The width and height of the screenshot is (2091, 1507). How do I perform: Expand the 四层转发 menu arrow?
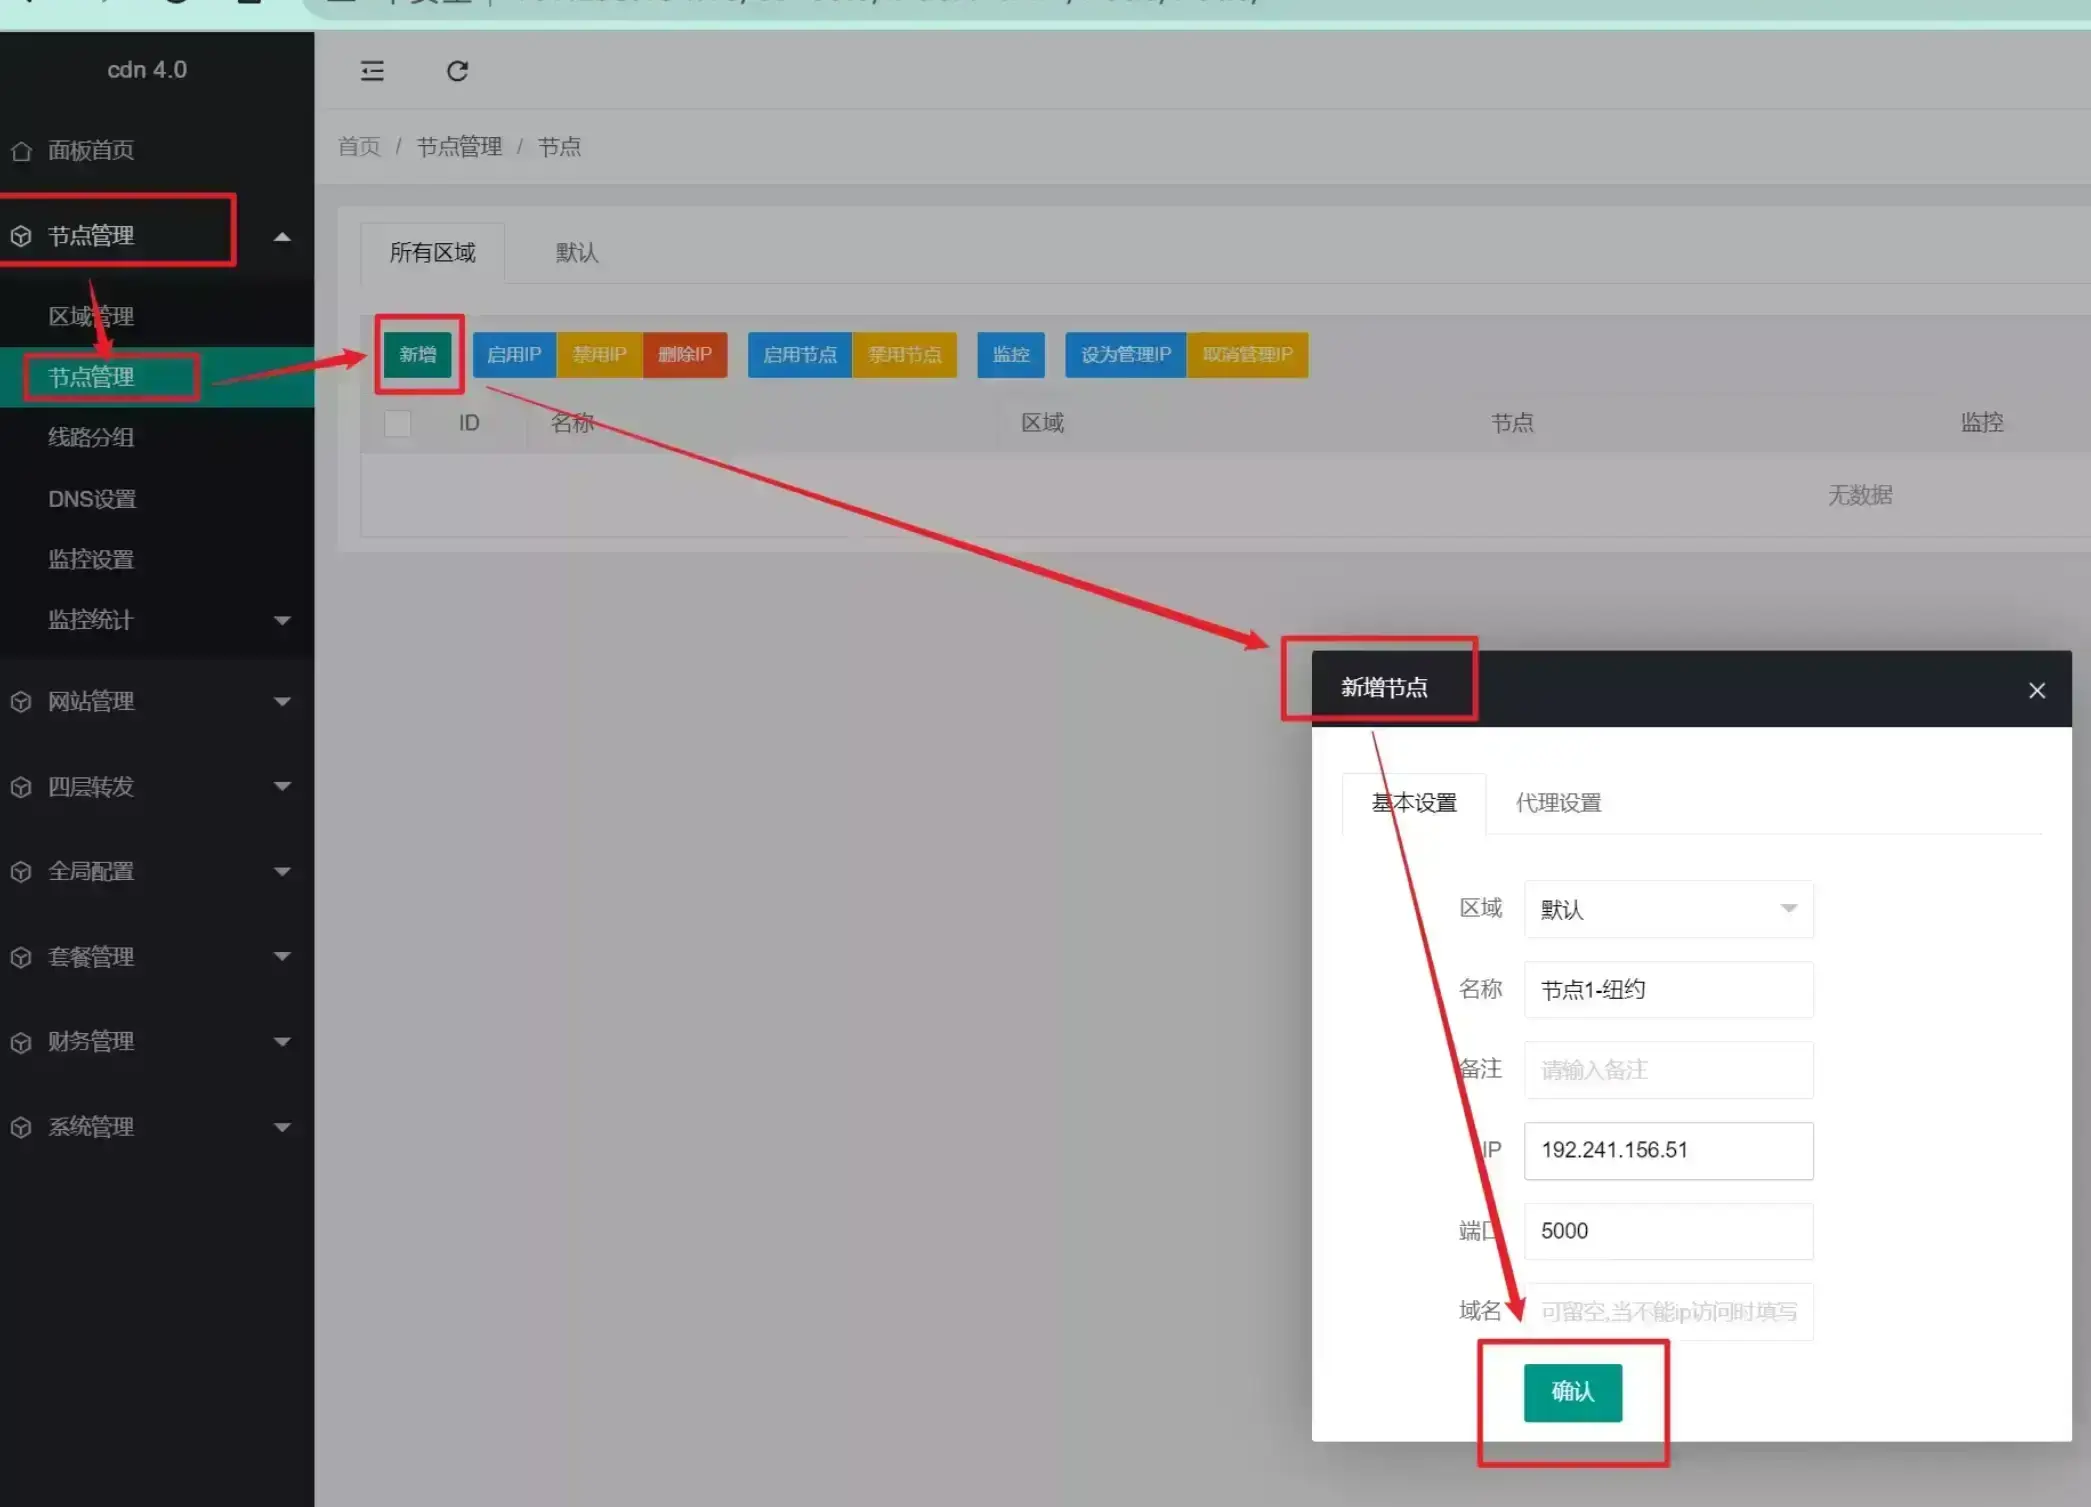[x=282, y=787]
